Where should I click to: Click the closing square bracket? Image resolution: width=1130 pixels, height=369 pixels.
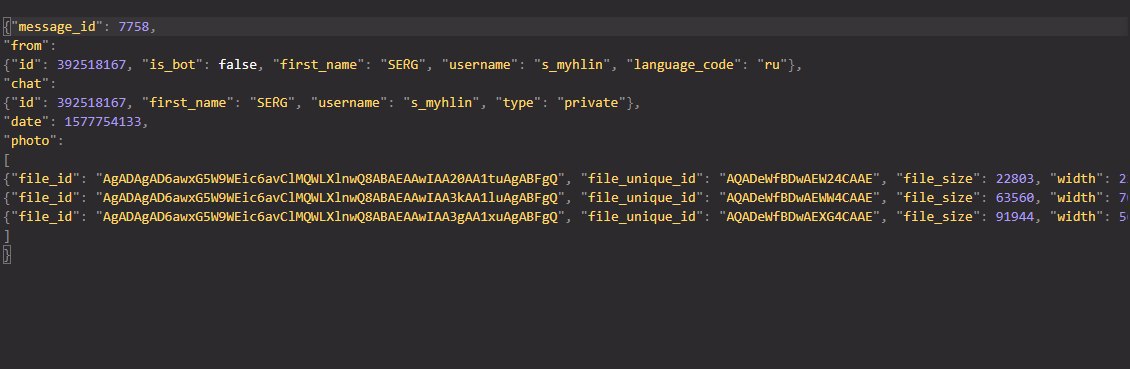(6, 236)
